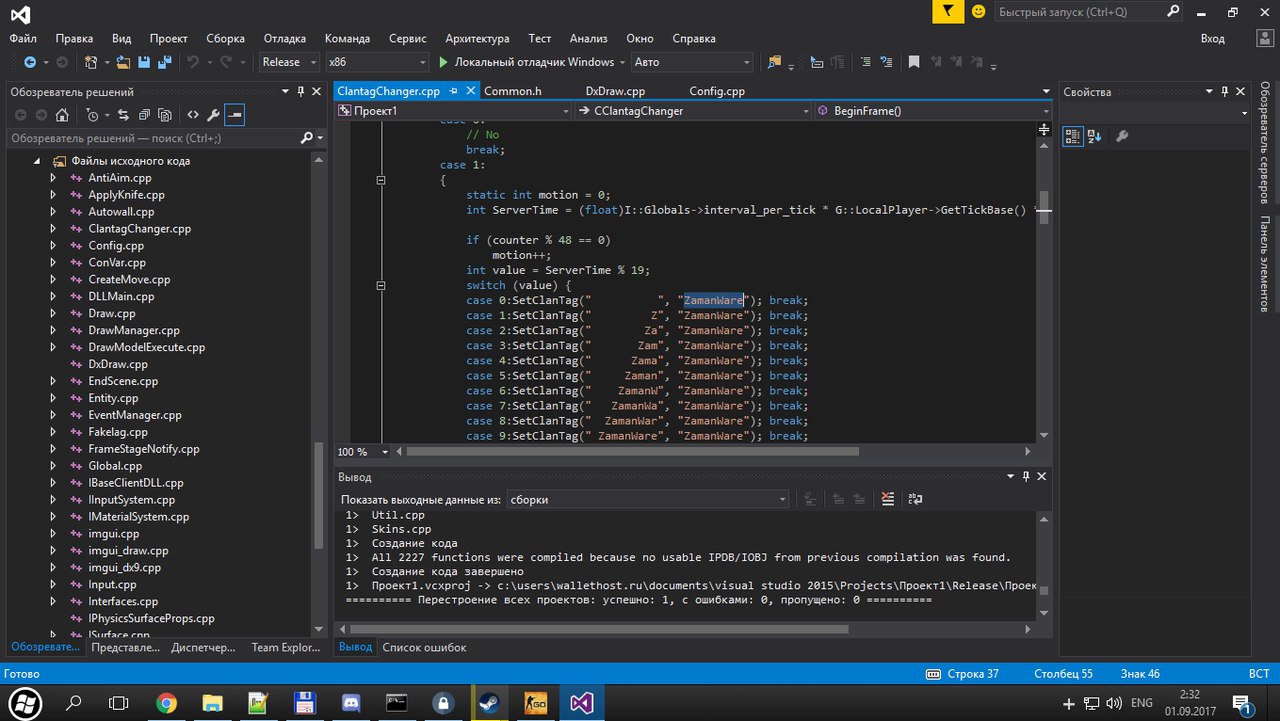Collapse the Файлы исходного кода folder

tap(37, 161)
